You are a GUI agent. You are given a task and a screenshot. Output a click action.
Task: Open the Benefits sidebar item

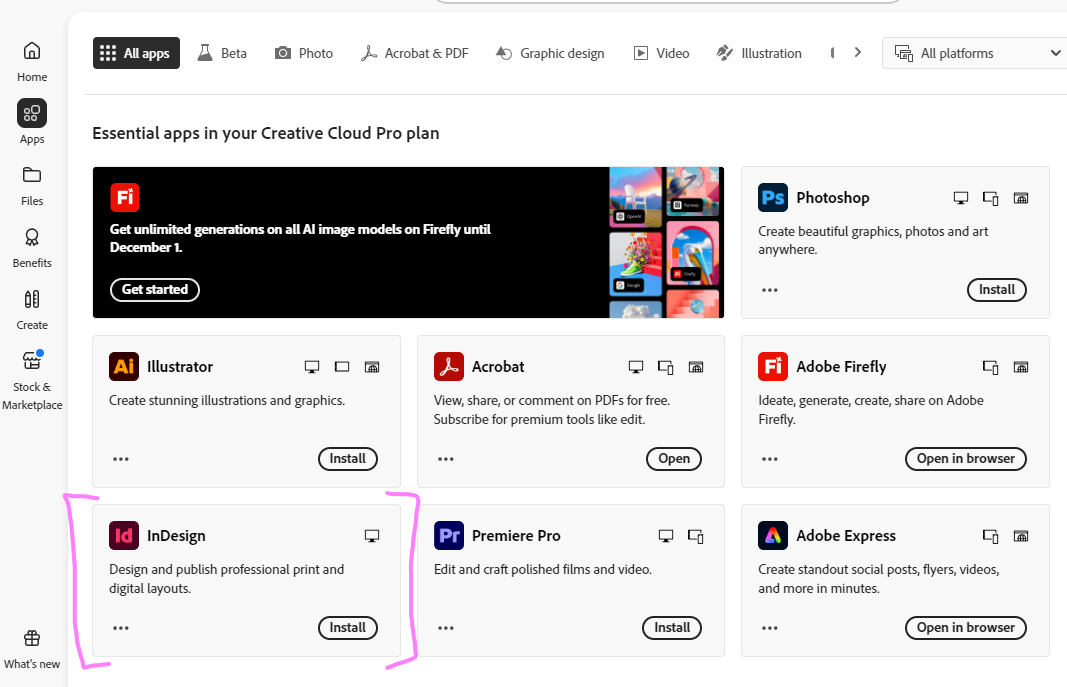pos(32,248)
